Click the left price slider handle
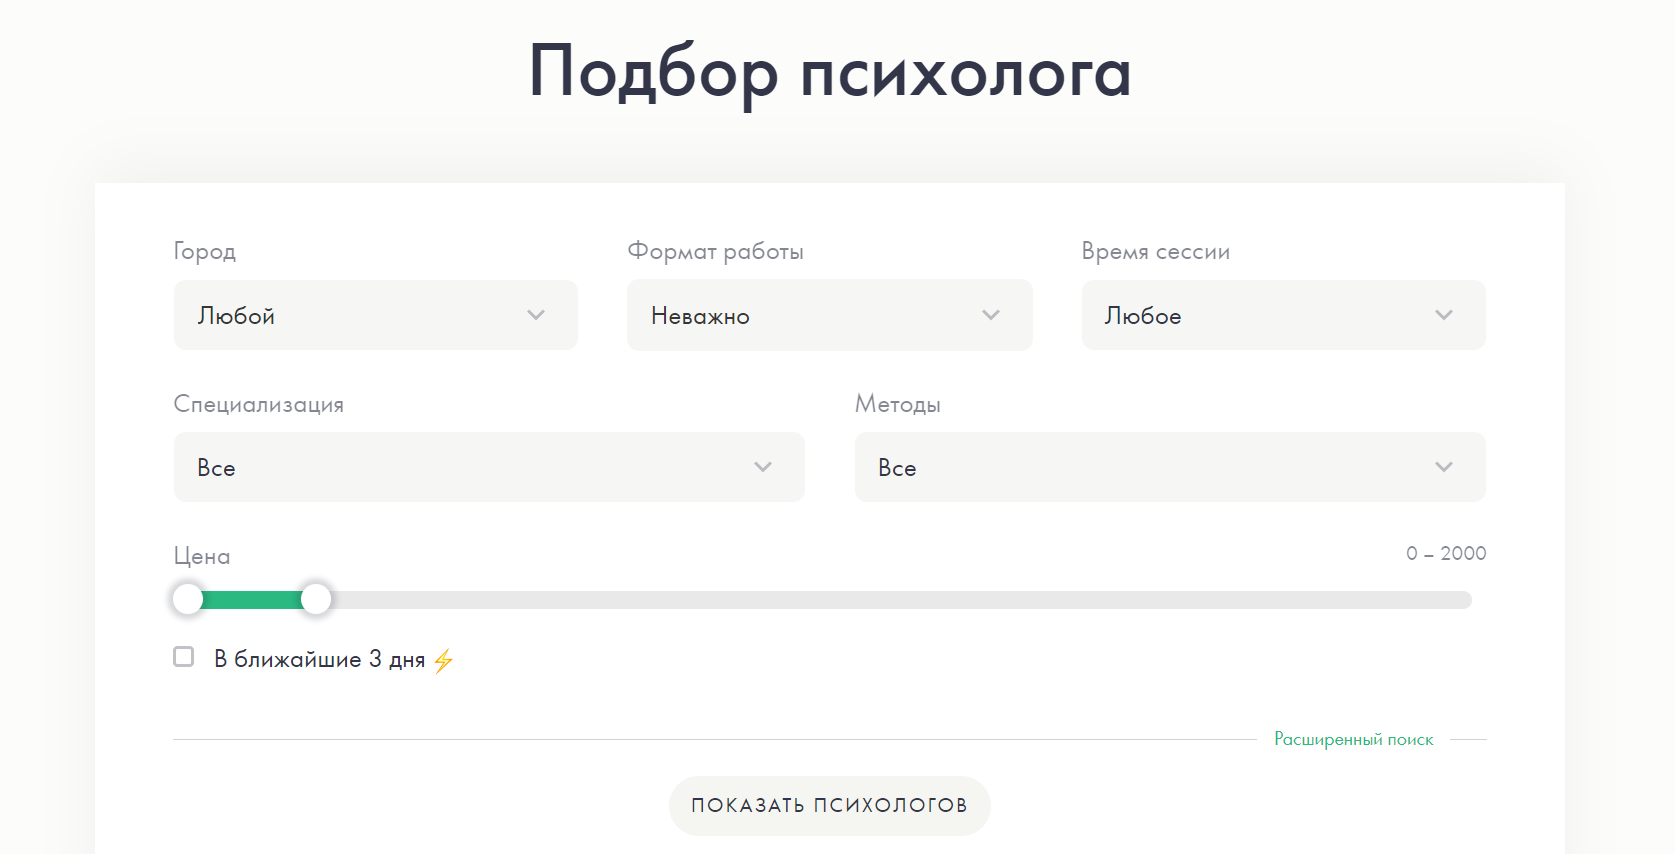 coord(187,599)
